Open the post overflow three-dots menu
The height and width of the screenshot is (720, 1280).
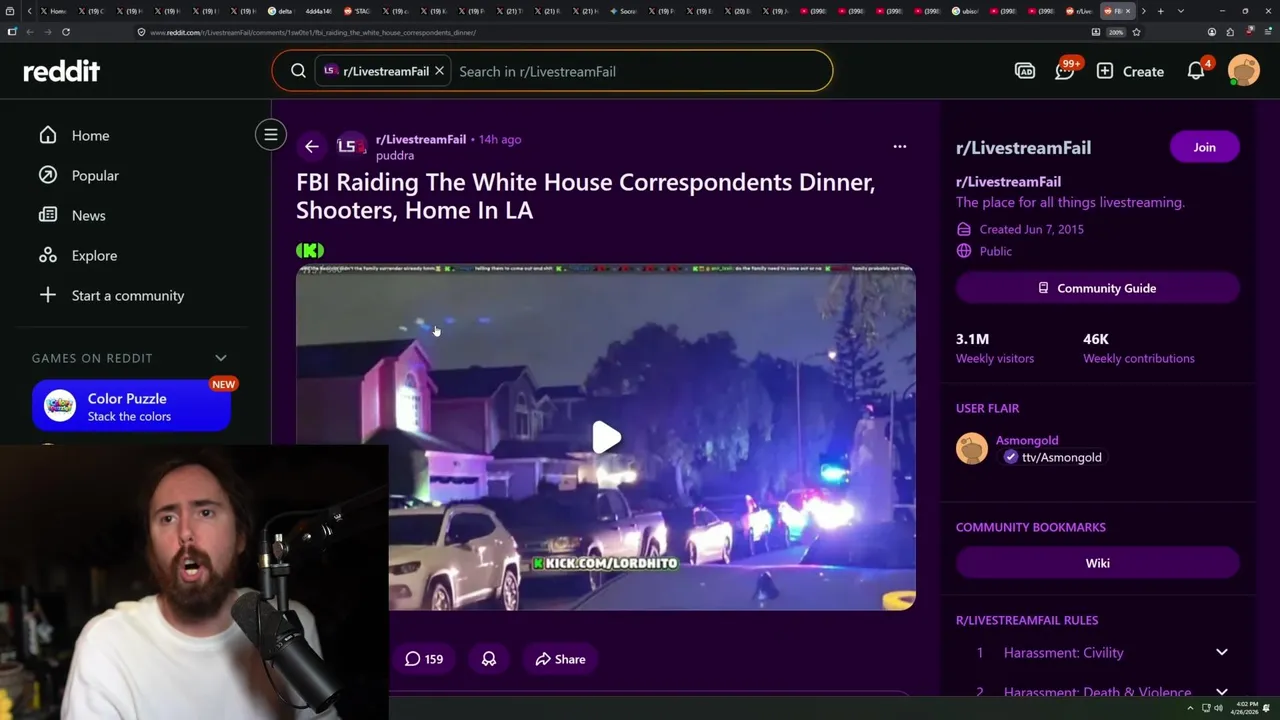coord(900,147)
